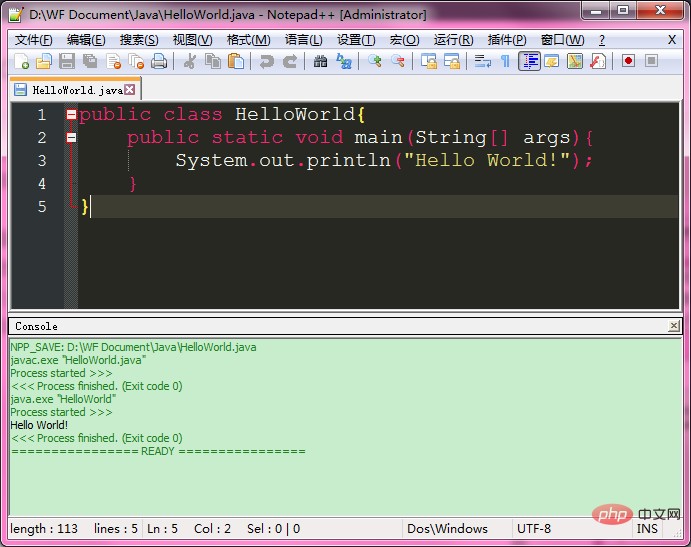The image size is (691, 547).
Task: Click the Open file folder icon
Action: (x=43, y=62)
